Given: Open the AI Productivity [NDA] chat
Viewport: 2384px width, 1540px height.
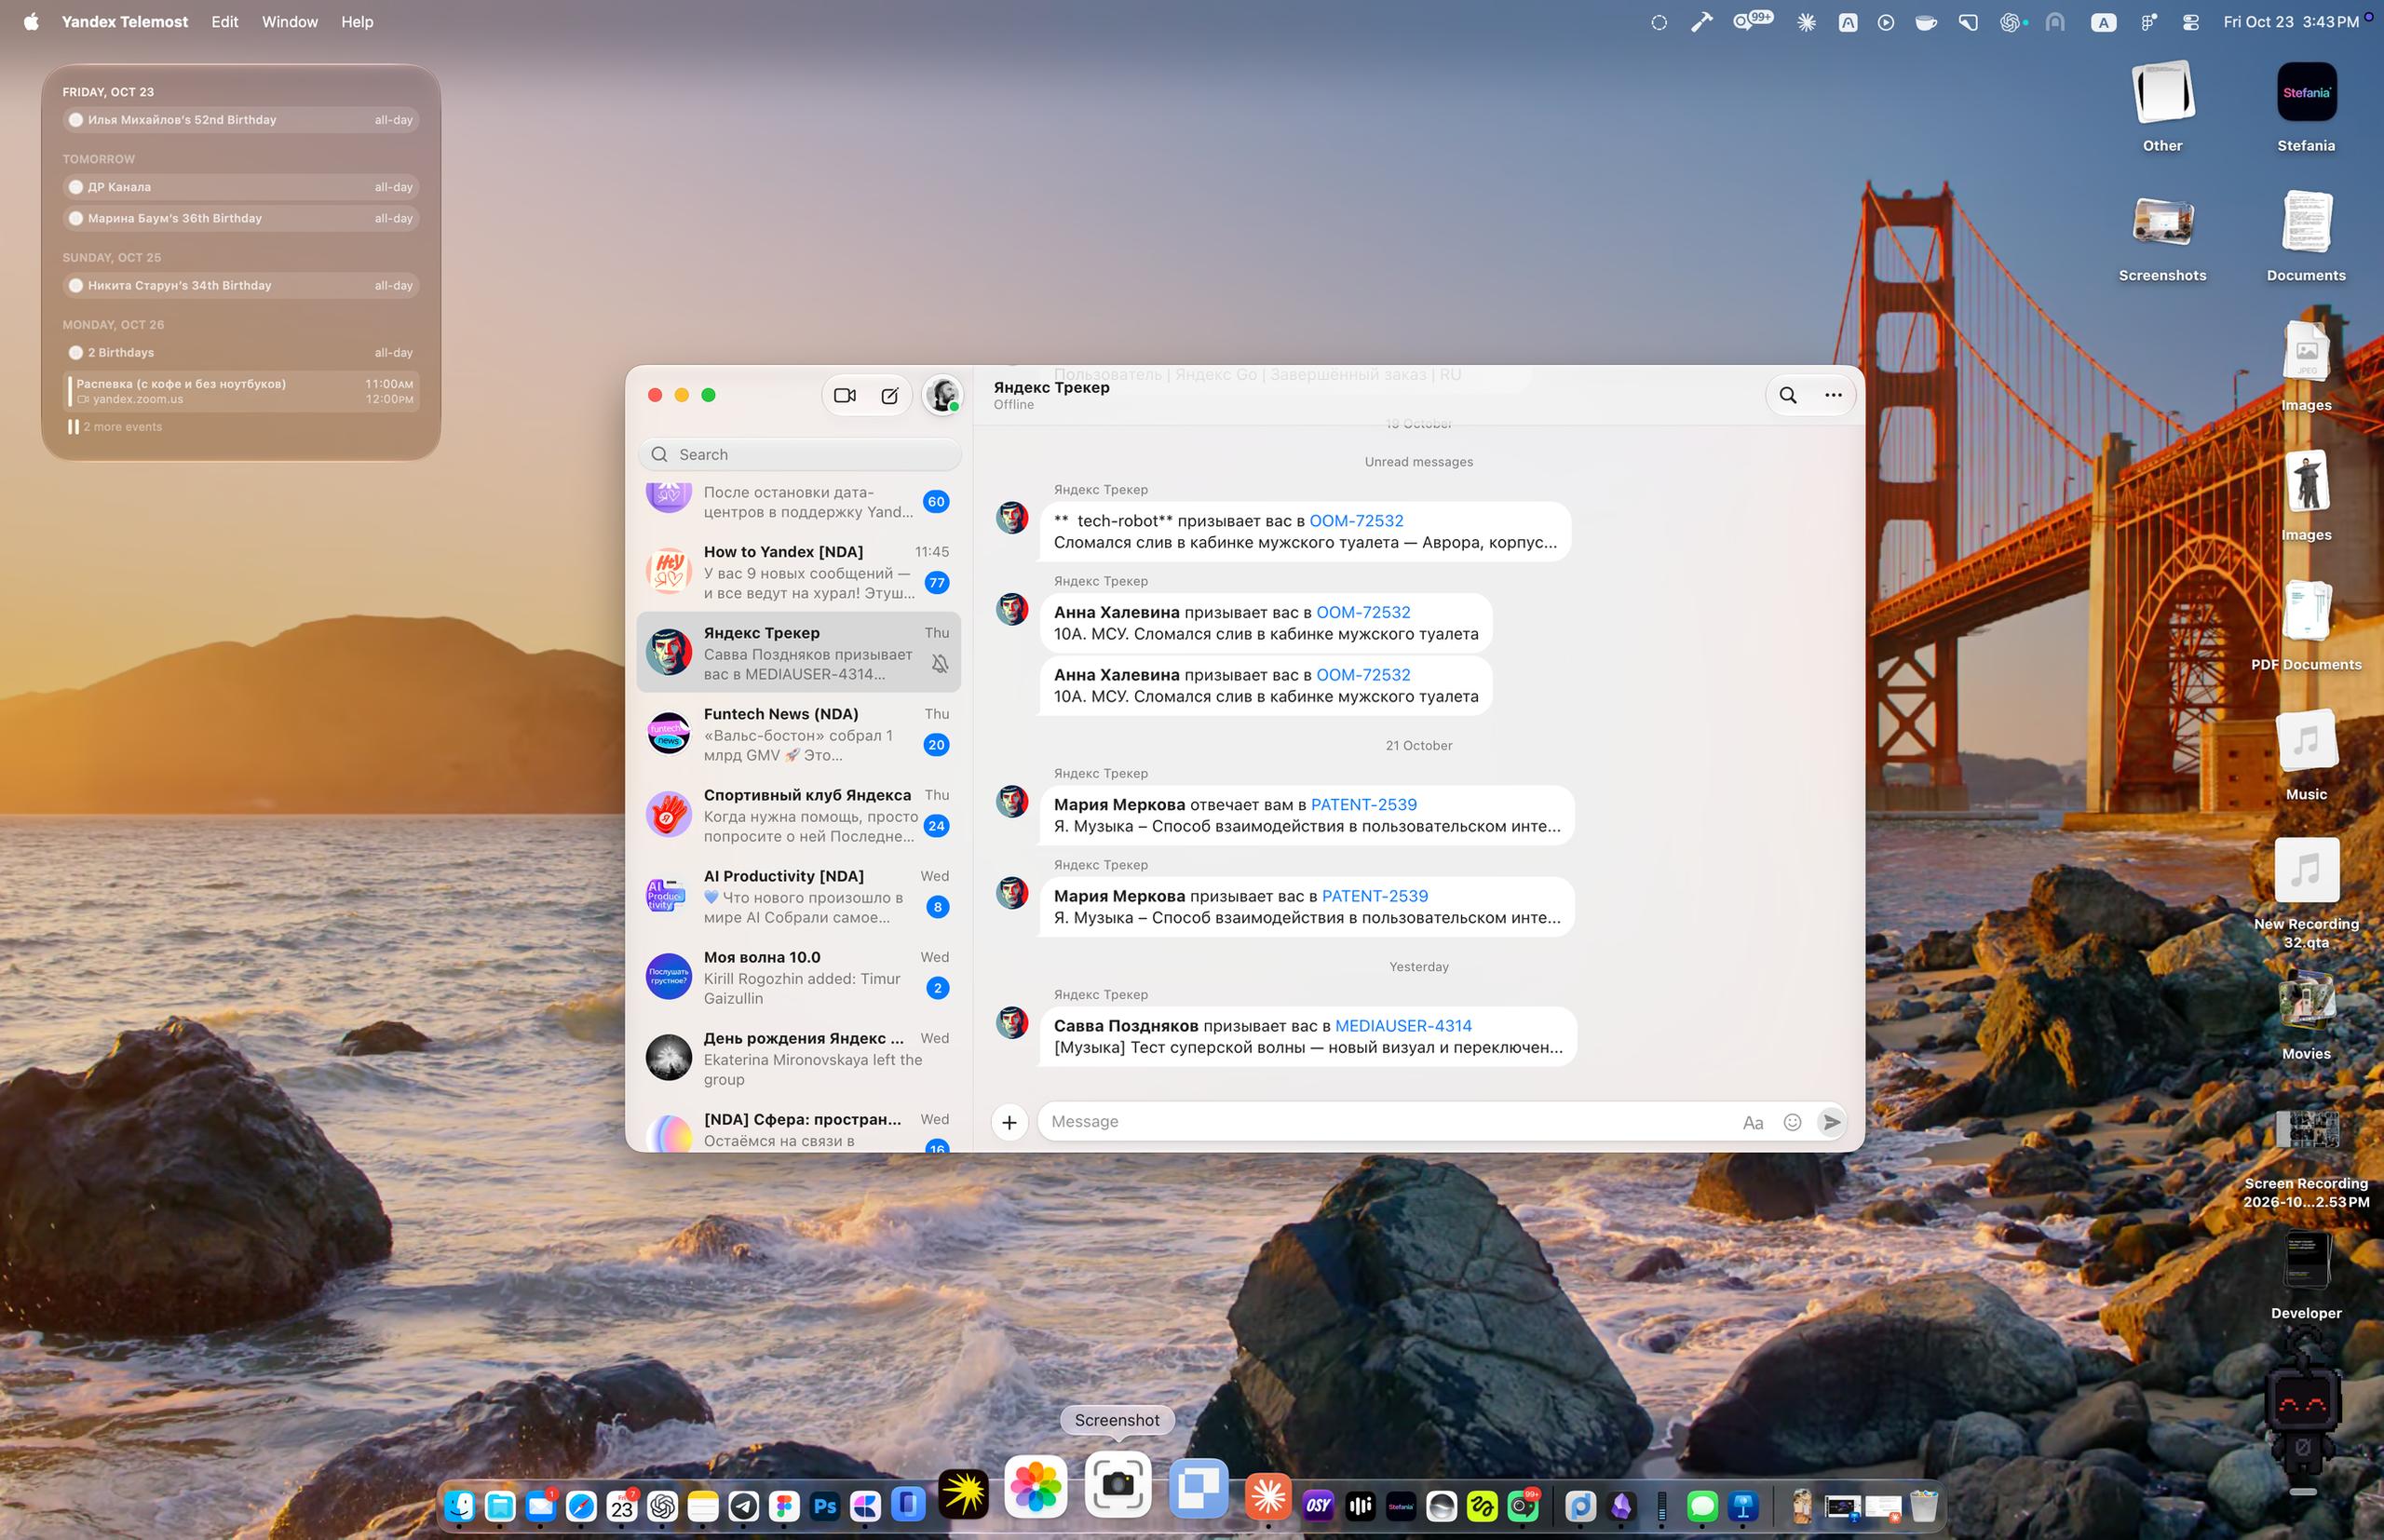Looking at the screenshot, I should tap(799, 896).
